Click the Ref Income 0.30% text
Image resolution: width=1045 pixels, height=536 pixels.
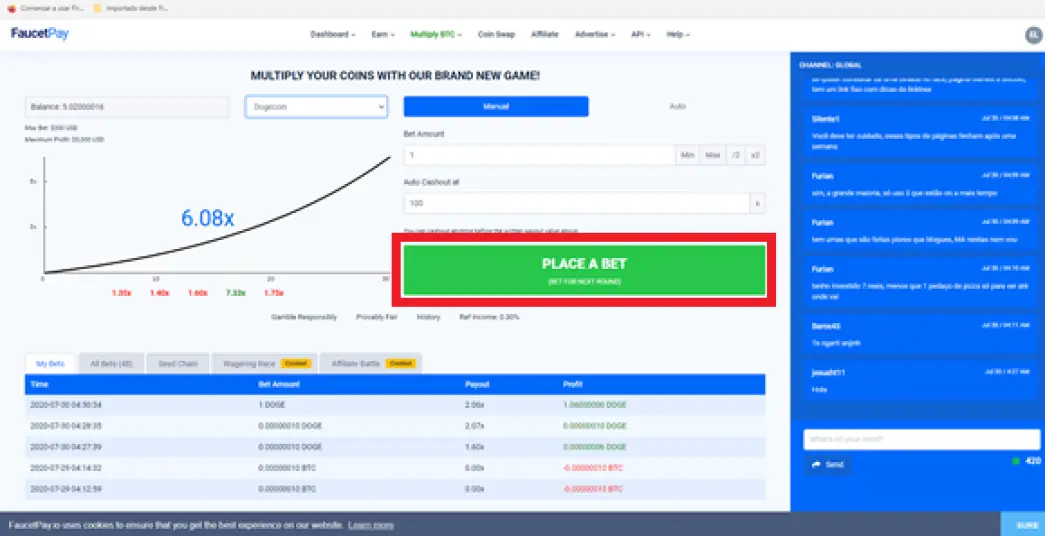[489, 317]
